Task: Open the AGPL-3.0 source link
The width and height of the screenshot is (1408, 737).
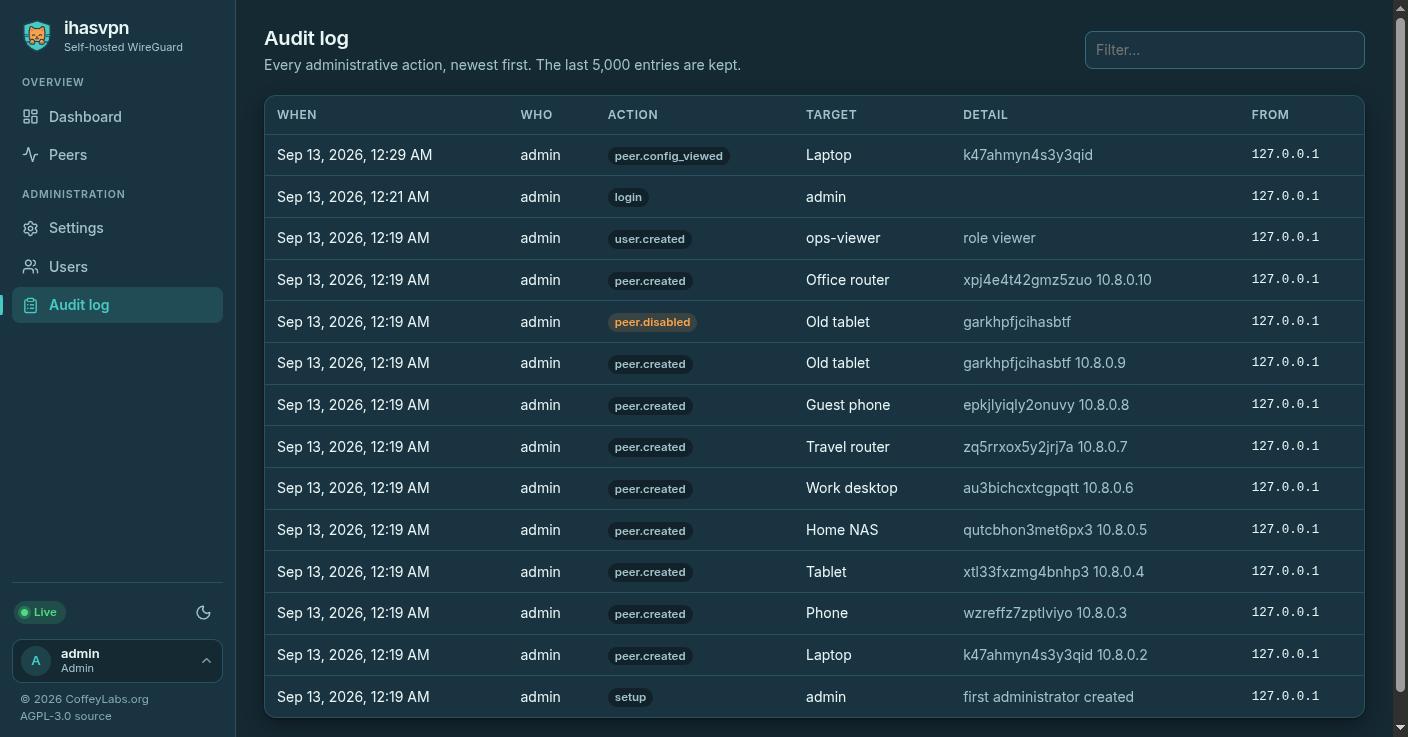Action: tap(66, 716)
